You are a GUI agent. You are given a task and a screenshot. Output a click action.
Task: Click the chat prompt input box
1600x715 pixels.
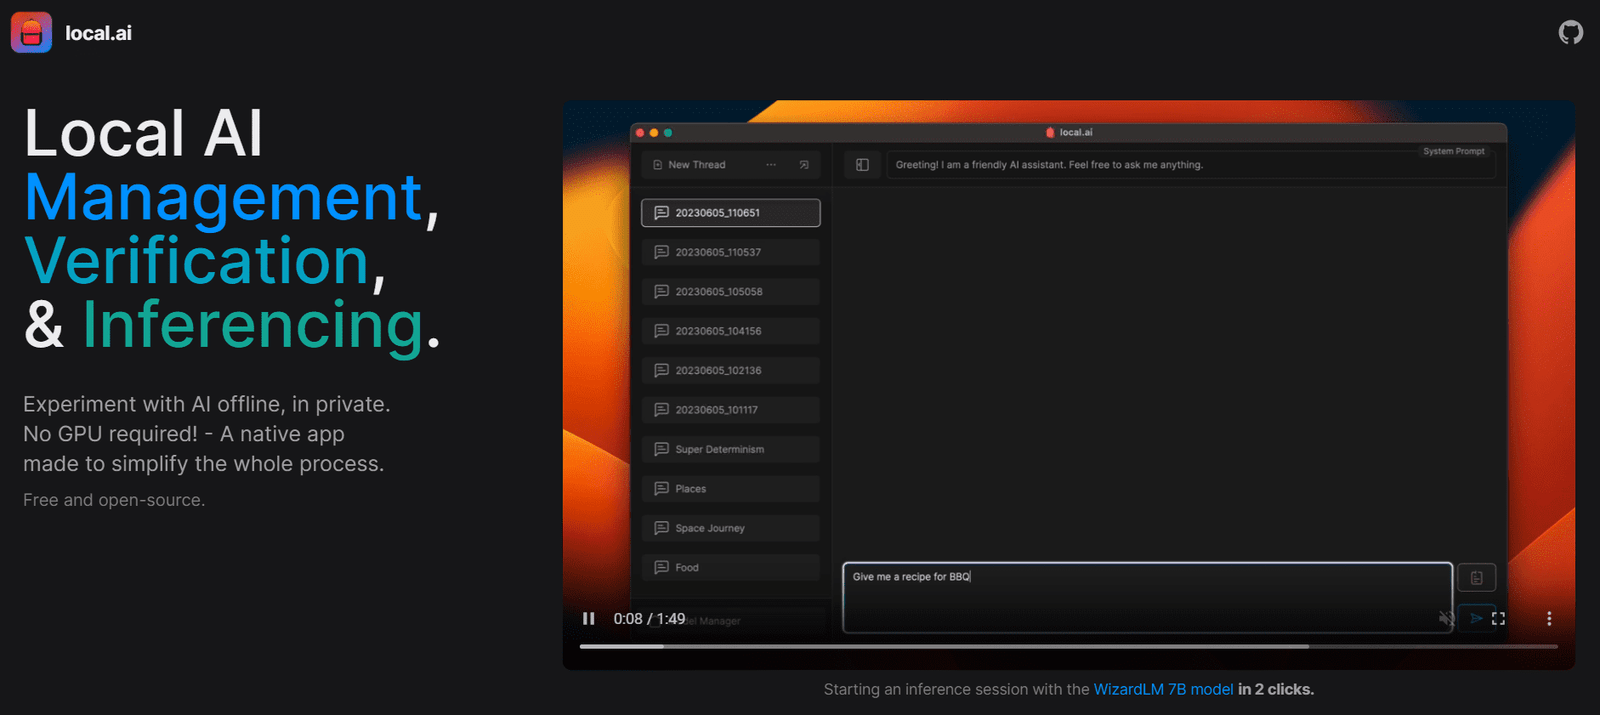click(x=1146, y=597)
